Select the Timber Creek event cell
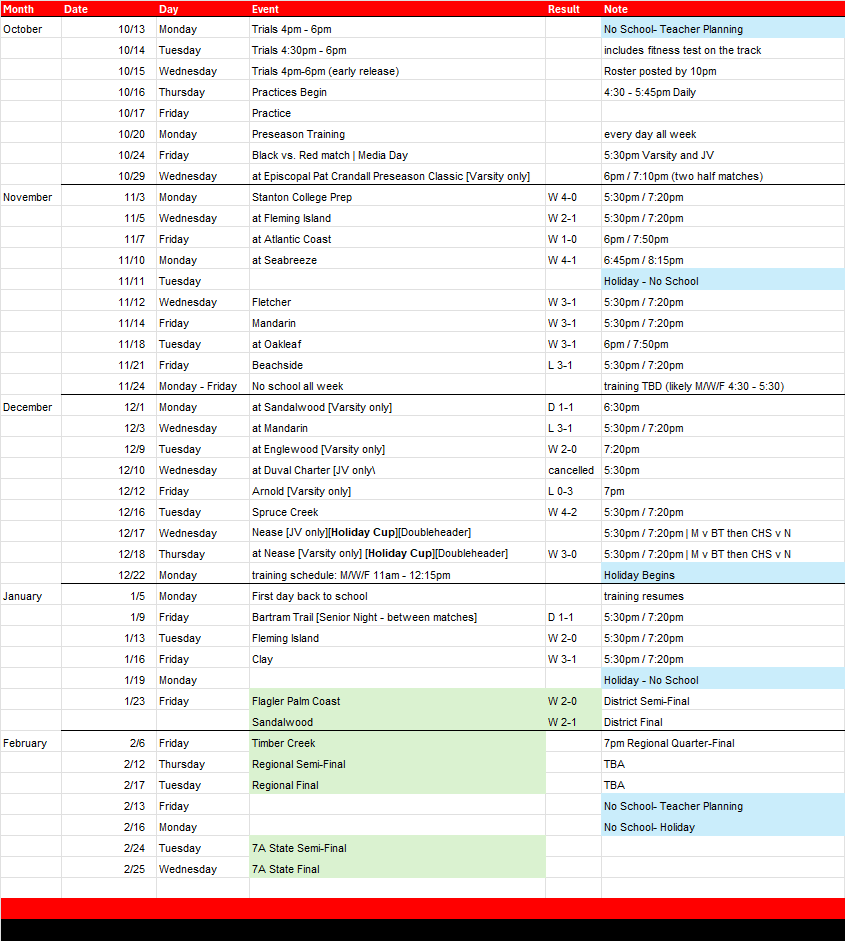Screen dimensions: 845x941 [x=283, y=744]
